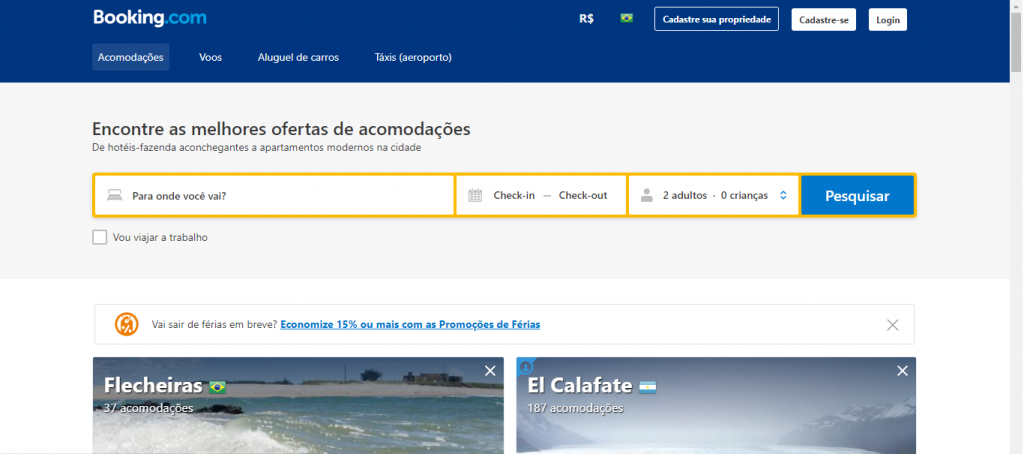Select the Acomodações tab
Viewport: 1024px width, 454px height.
point(131,57)
